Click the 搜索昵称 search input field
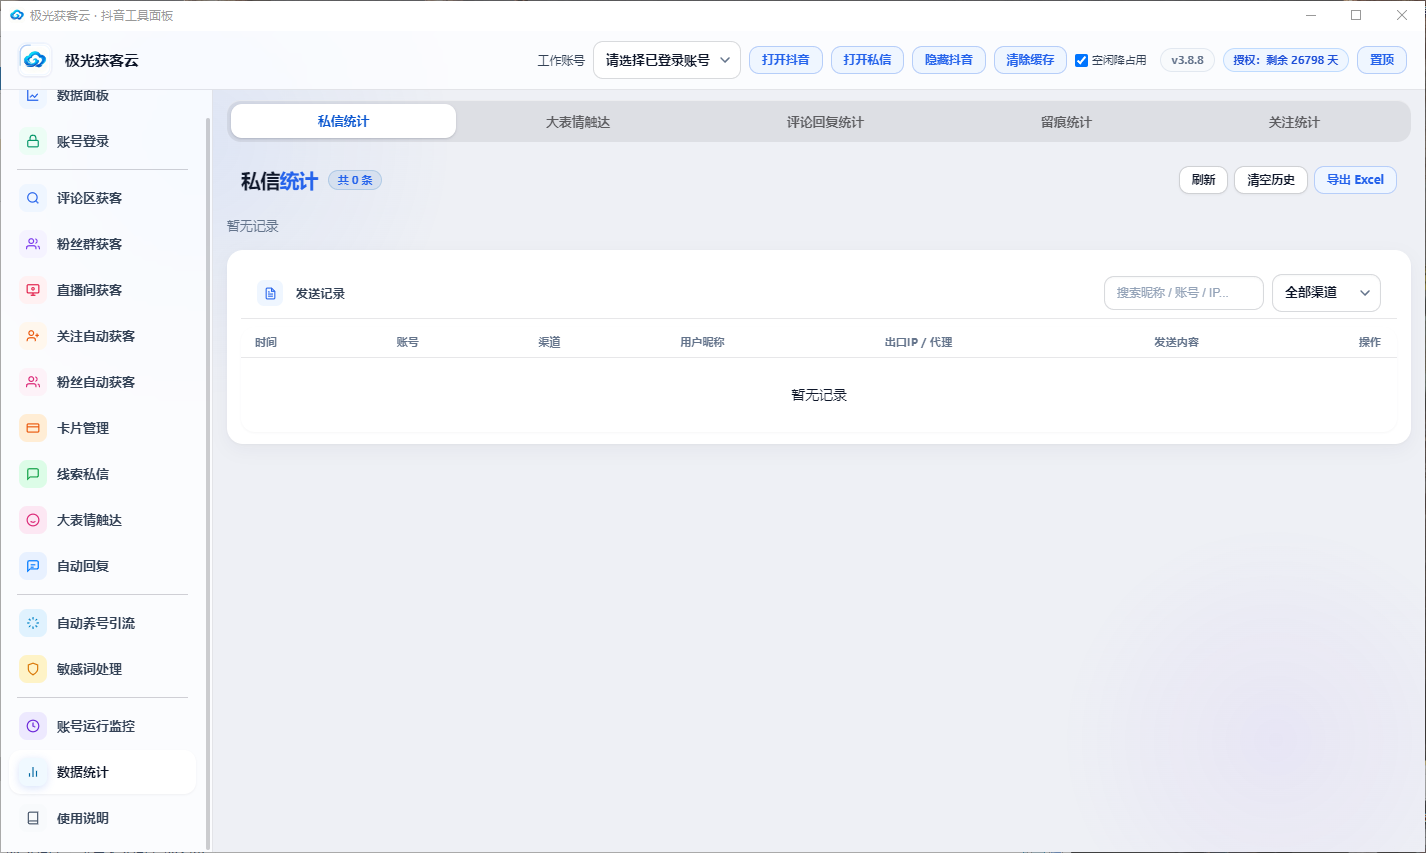The height and width of the screenshot is (853, 1426). click(x=1184, y=293)
